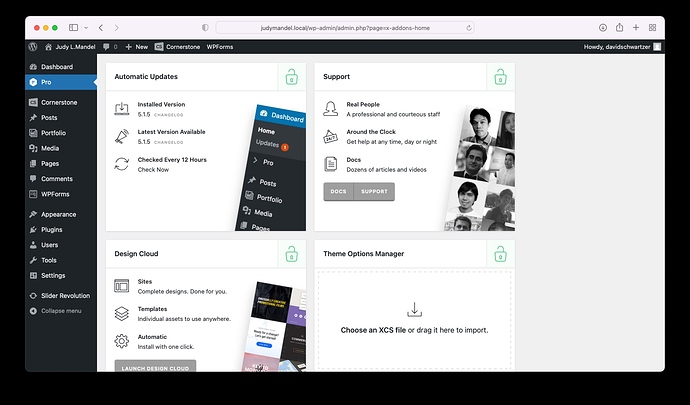Click the SUPPORT button

(x=374, y=191)
